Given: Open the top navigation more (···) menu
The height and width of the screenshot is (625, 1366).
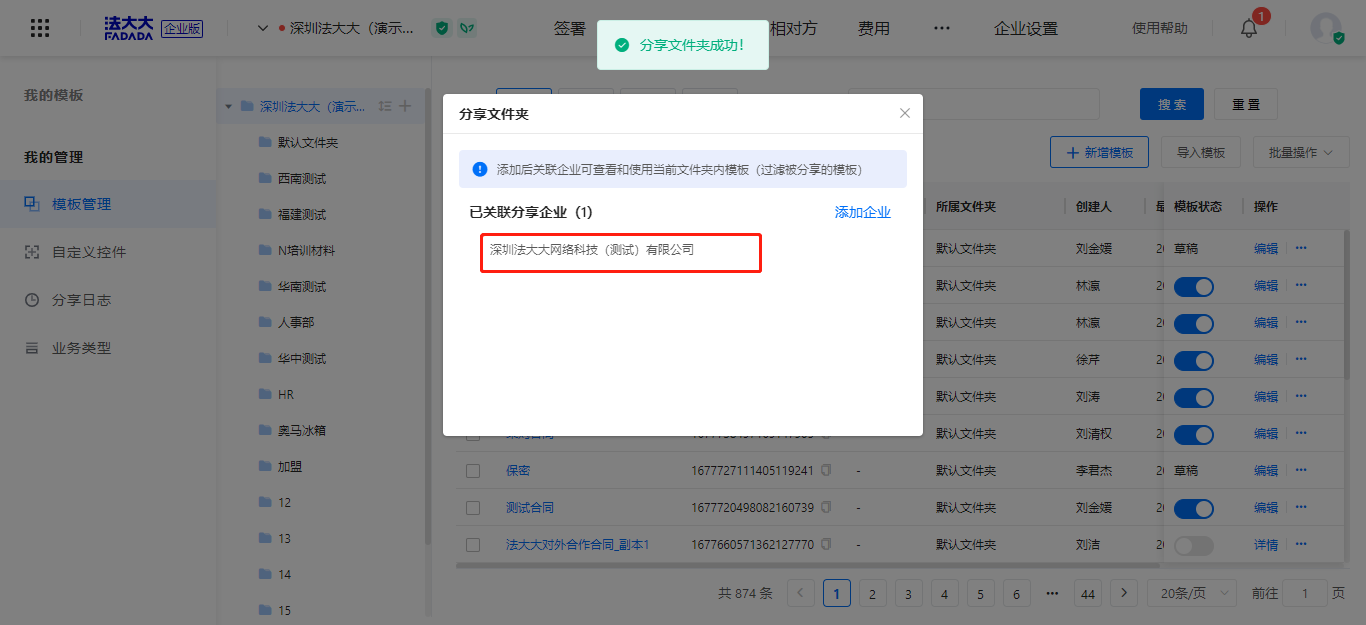Looking at the screenshot, I should click(942, 28).
